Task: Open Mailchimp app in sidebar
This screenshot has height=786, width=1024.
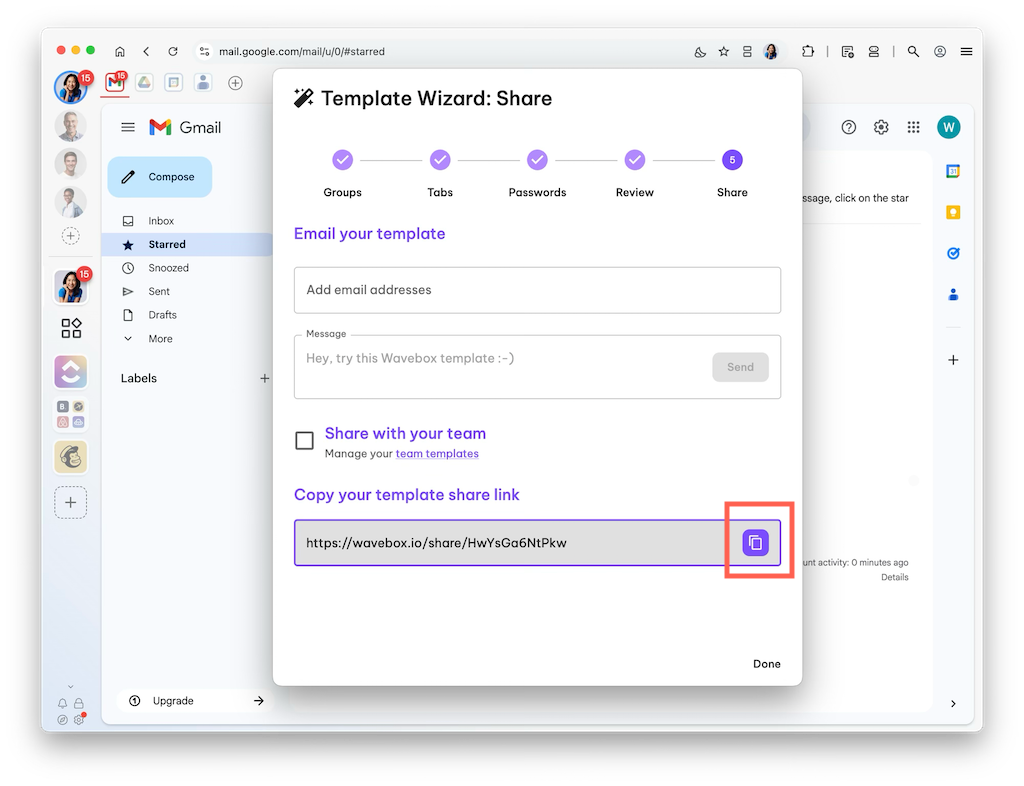Action: coord(71,457)
